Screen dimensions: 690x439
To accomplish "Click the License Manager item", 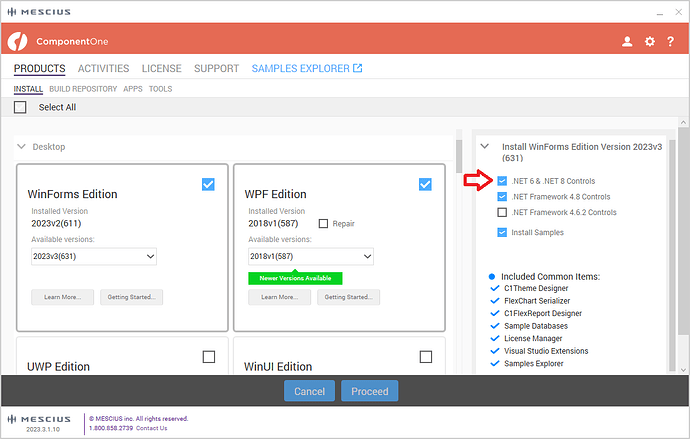I will [533, 338].
